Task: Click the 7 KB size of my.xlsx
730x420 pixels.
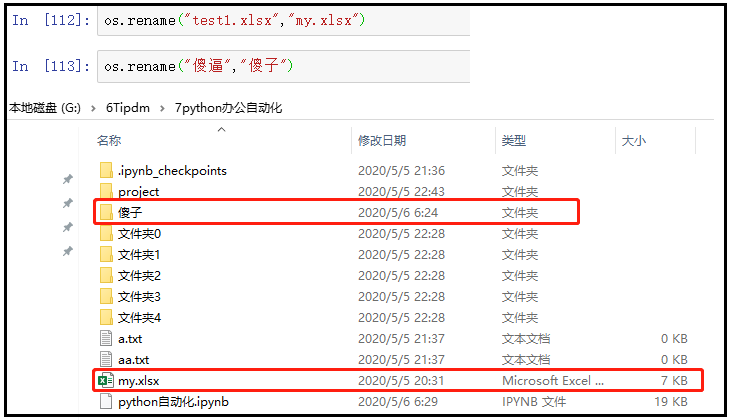Action: (674, 380)
